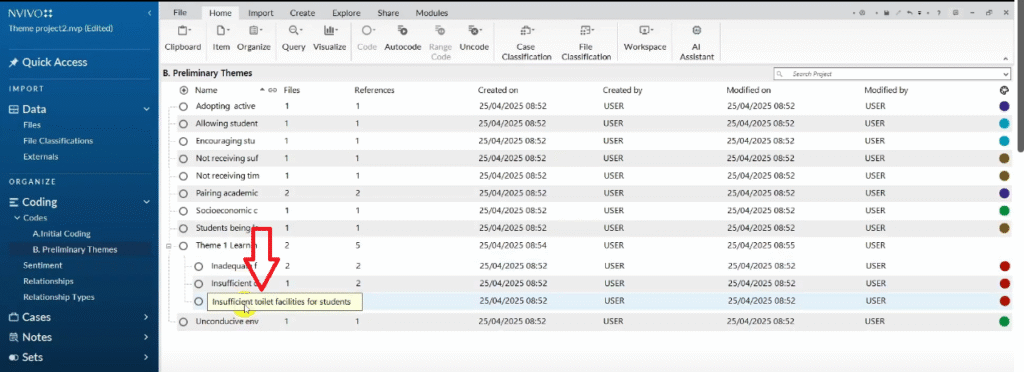Open the File menu

(x=180, y=13)
